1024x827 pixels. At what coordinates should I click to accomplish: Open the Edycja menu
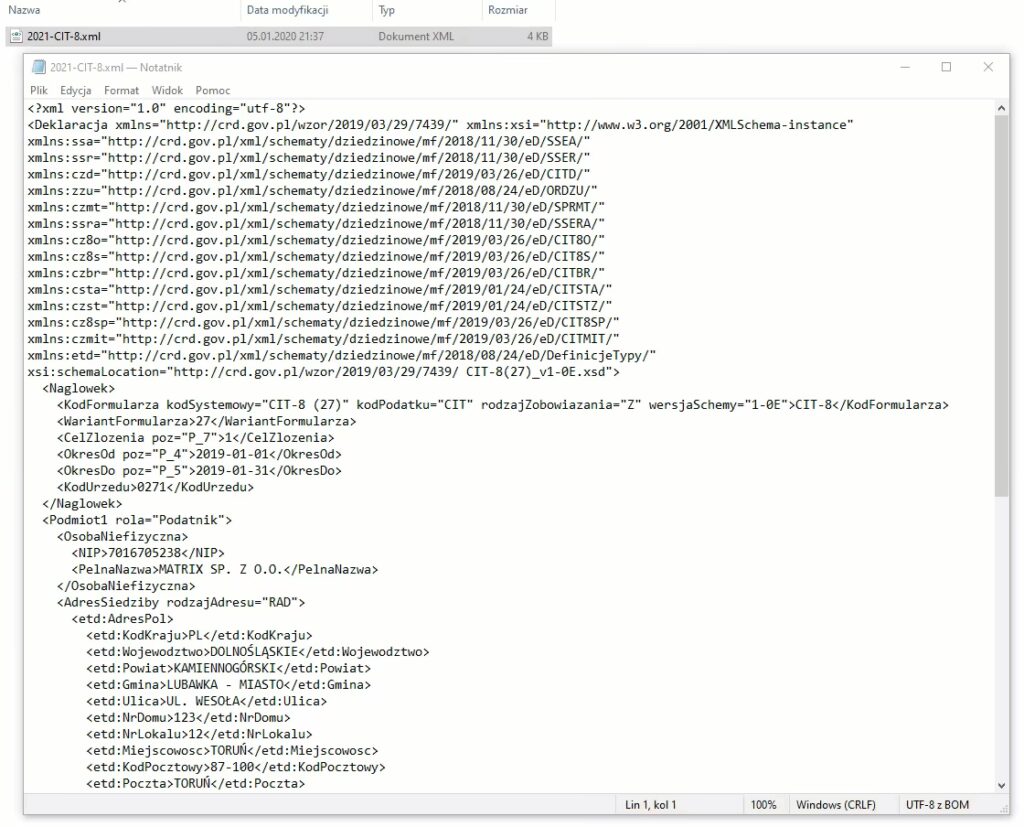point(76,90)
